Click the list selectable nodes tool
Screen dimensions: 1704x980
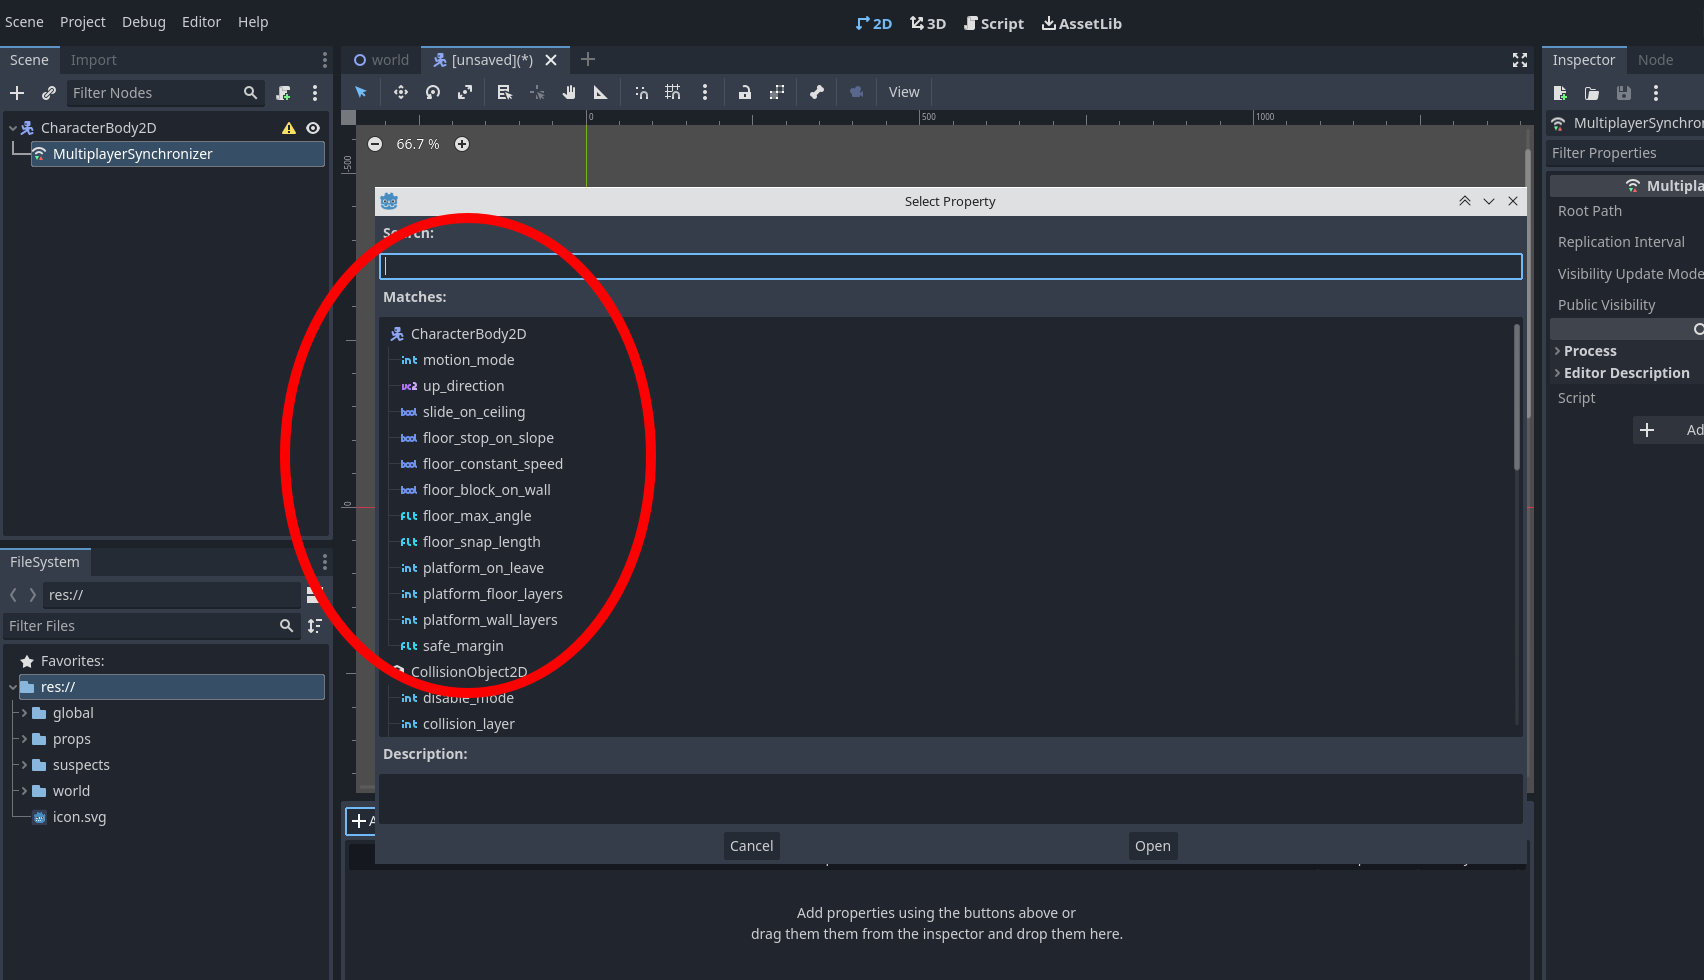[x=505, y=92]
